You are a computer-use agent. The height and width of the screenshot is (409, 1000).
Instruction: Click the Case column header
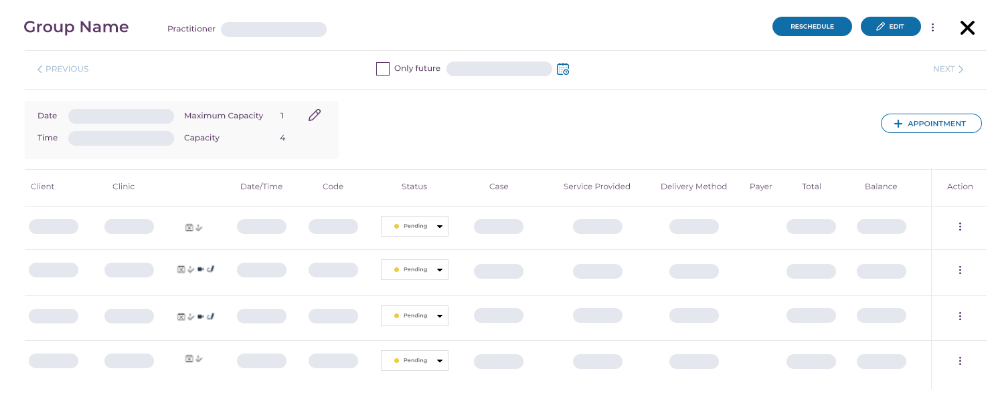(x=499, y=186)
